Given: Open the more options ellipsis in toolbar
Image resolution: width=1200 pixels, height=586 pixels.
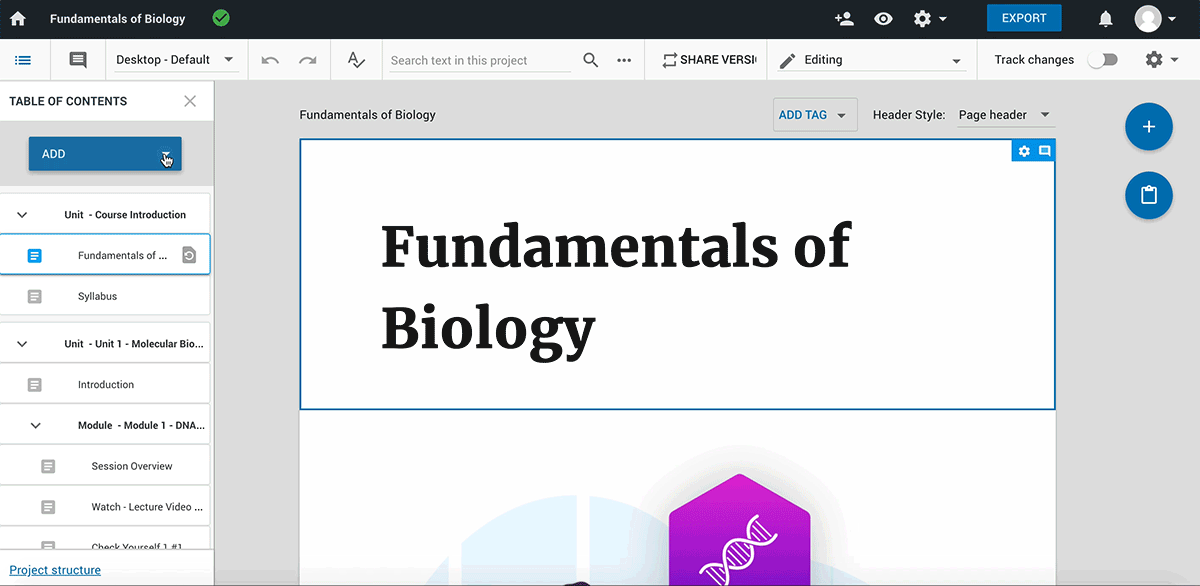Looking at the screenshot, I should pyautogui.click(x=624, y=60).
